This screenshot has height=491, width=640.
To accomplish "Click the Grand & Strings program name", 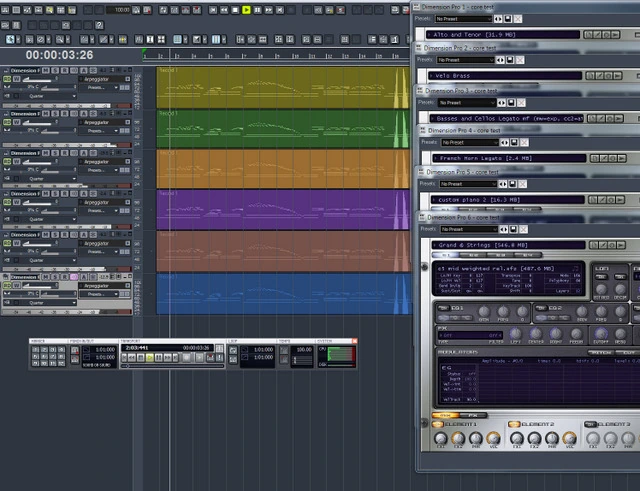I will (483, 245).
